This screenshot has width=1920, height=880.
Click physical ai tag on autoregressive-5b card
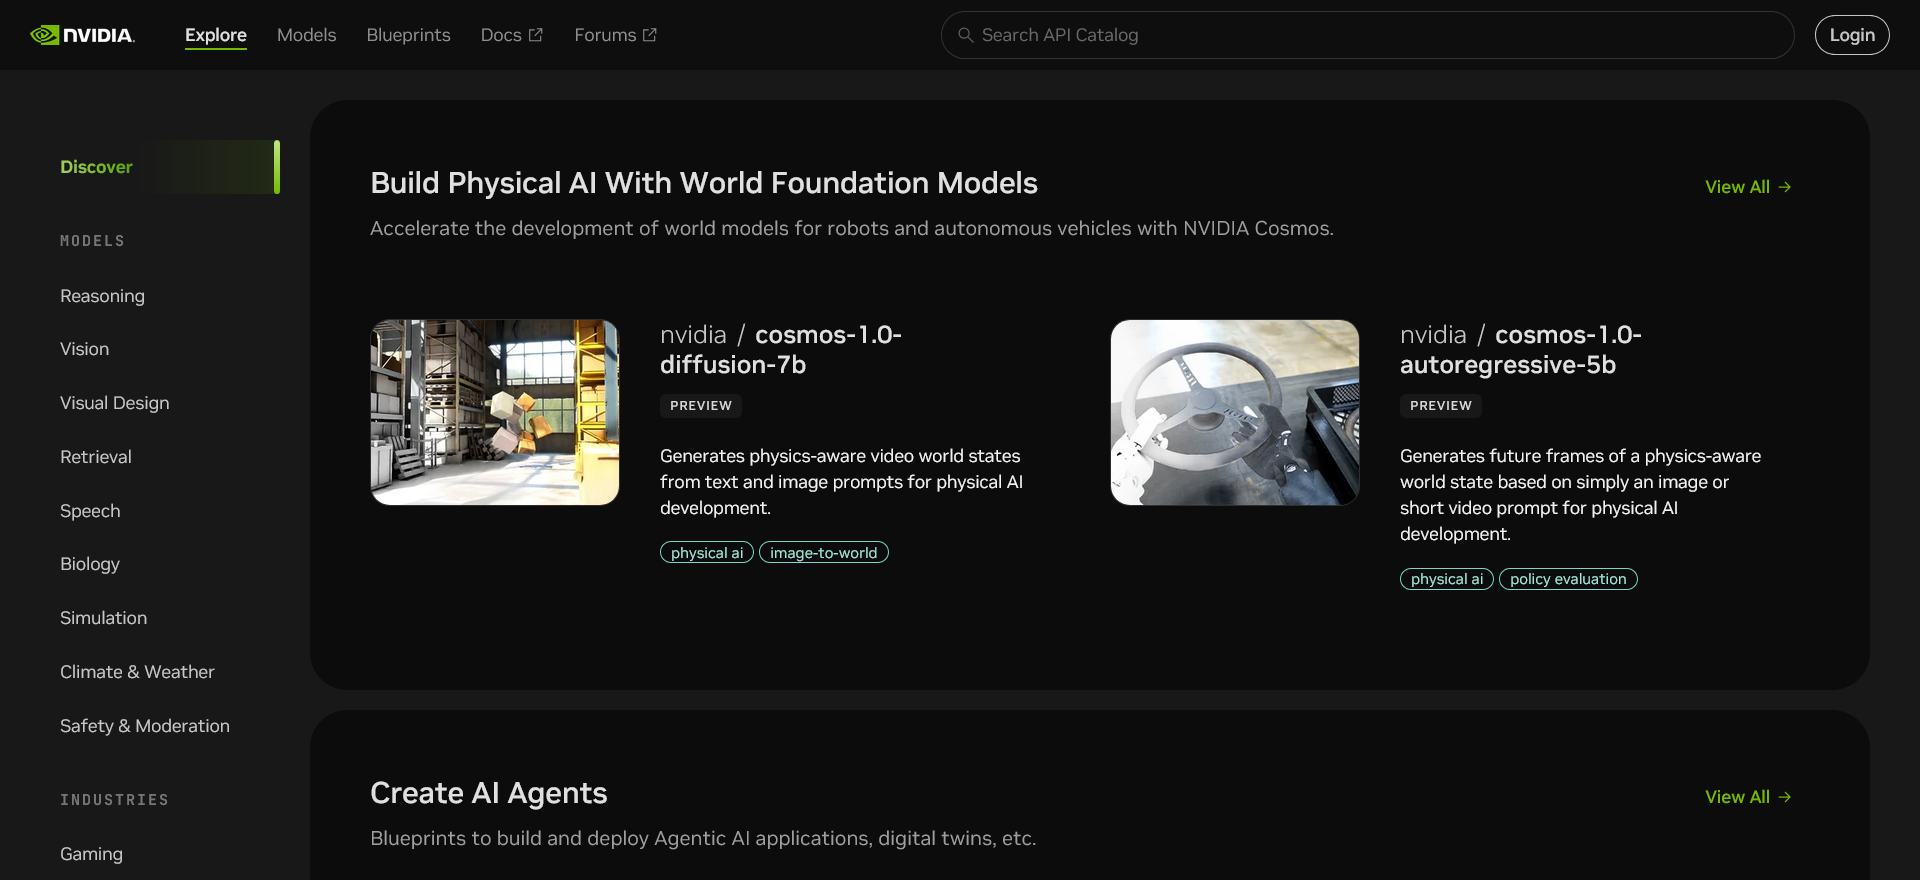[1447, 578]
